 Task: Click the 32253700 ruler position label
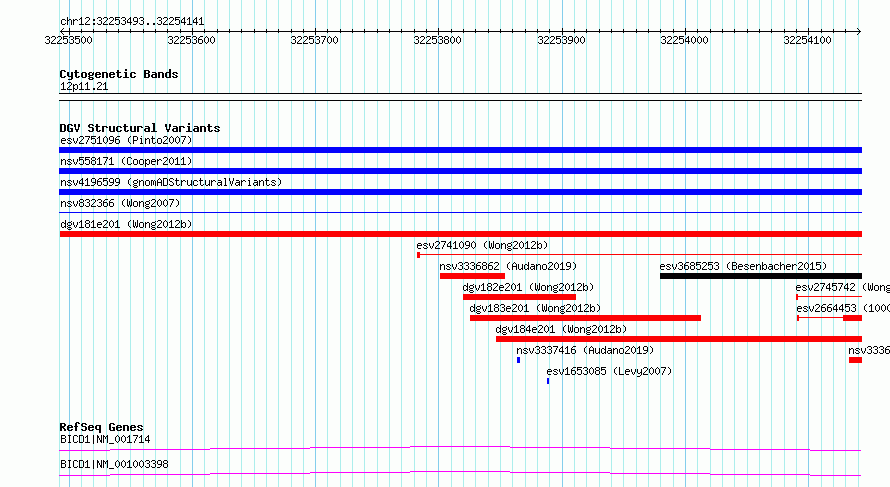coord(314,40)
